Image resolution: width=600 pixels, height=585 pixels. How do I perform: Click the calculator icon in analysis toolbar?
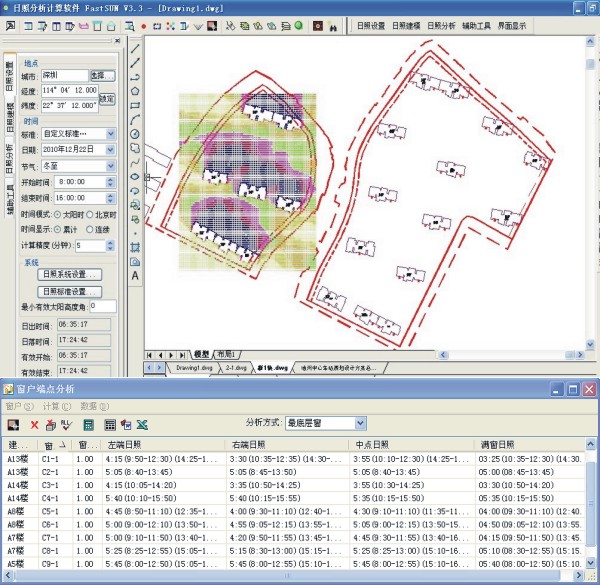pyautogui.click(x=88, y=424)
